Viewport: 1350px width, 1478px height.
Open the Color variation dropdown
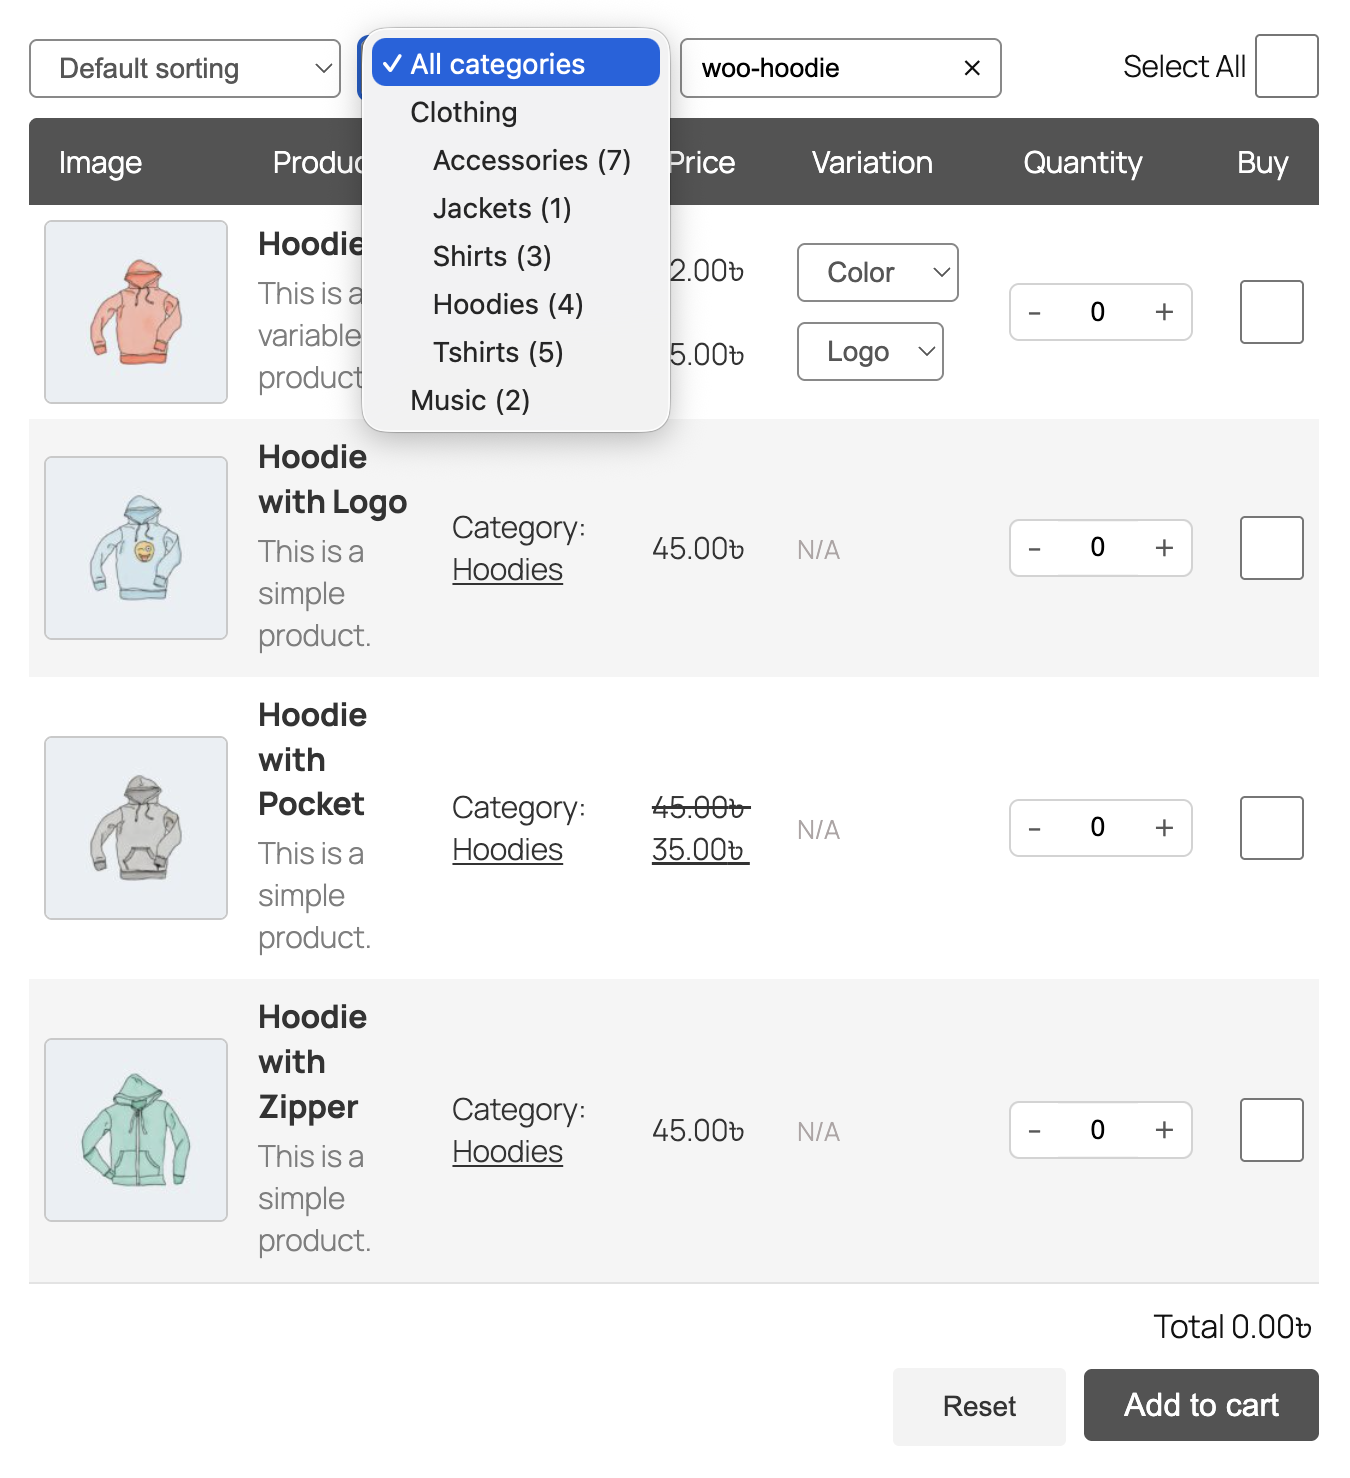[x=877, y=272]
